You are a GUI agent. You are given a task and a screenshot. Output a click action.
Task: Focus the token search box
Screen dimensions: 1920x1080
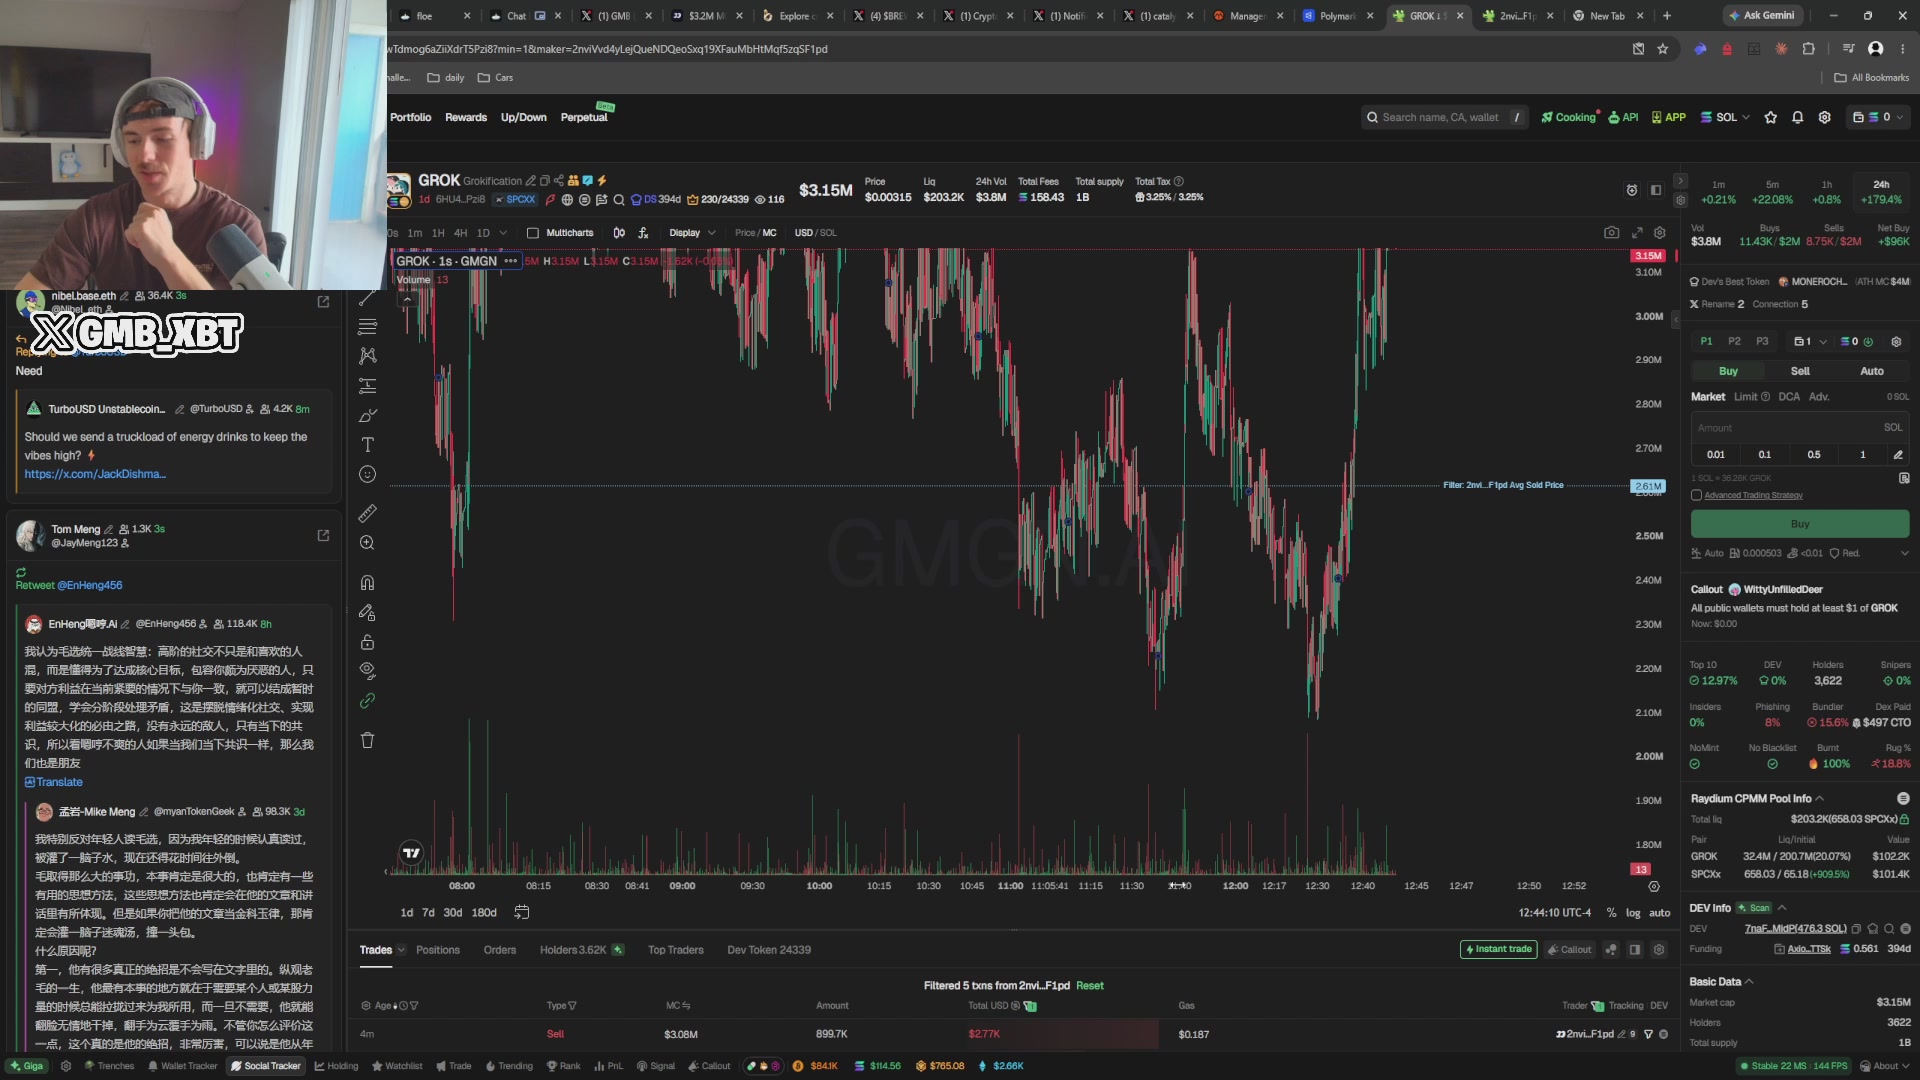pos(1445,117)
